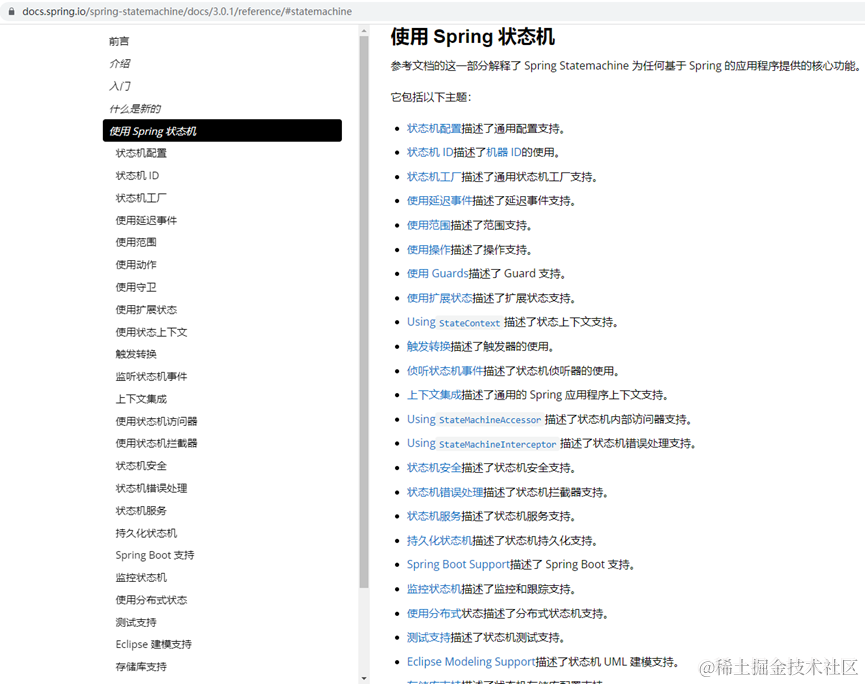Go to 状态机配置 in sidebar
Image resolution: width=865 pixels, height=684 pixels.
click(x=141, y=153)
